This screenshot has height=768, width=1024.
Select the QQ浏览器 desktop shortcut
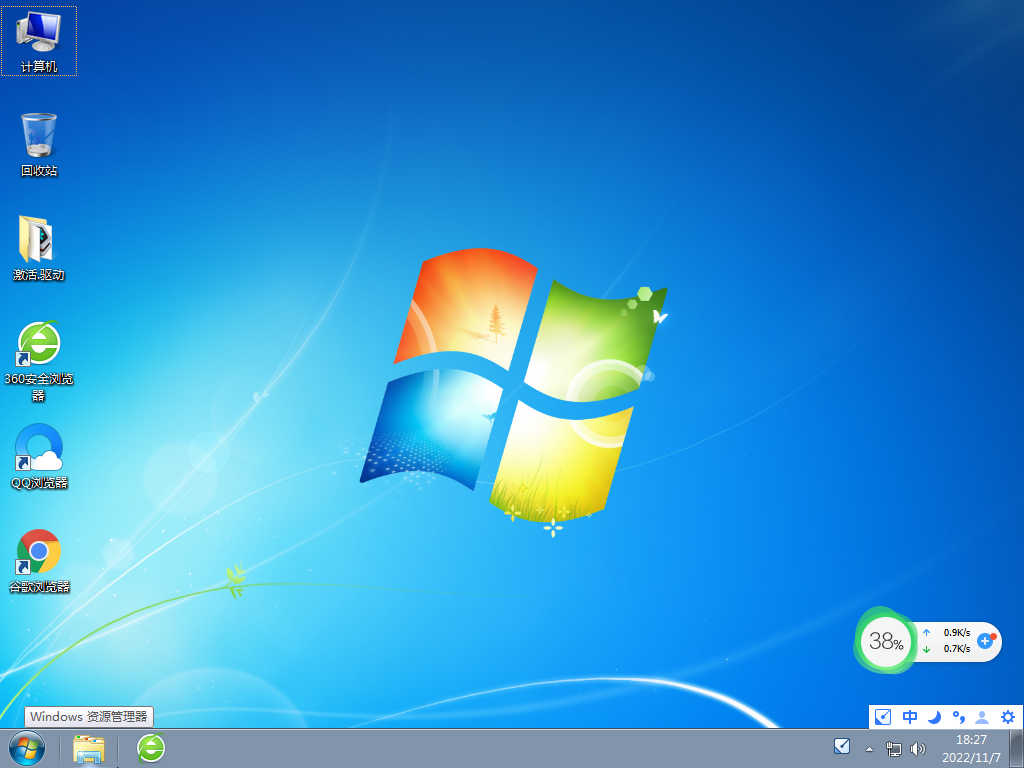tap(39, 453)
